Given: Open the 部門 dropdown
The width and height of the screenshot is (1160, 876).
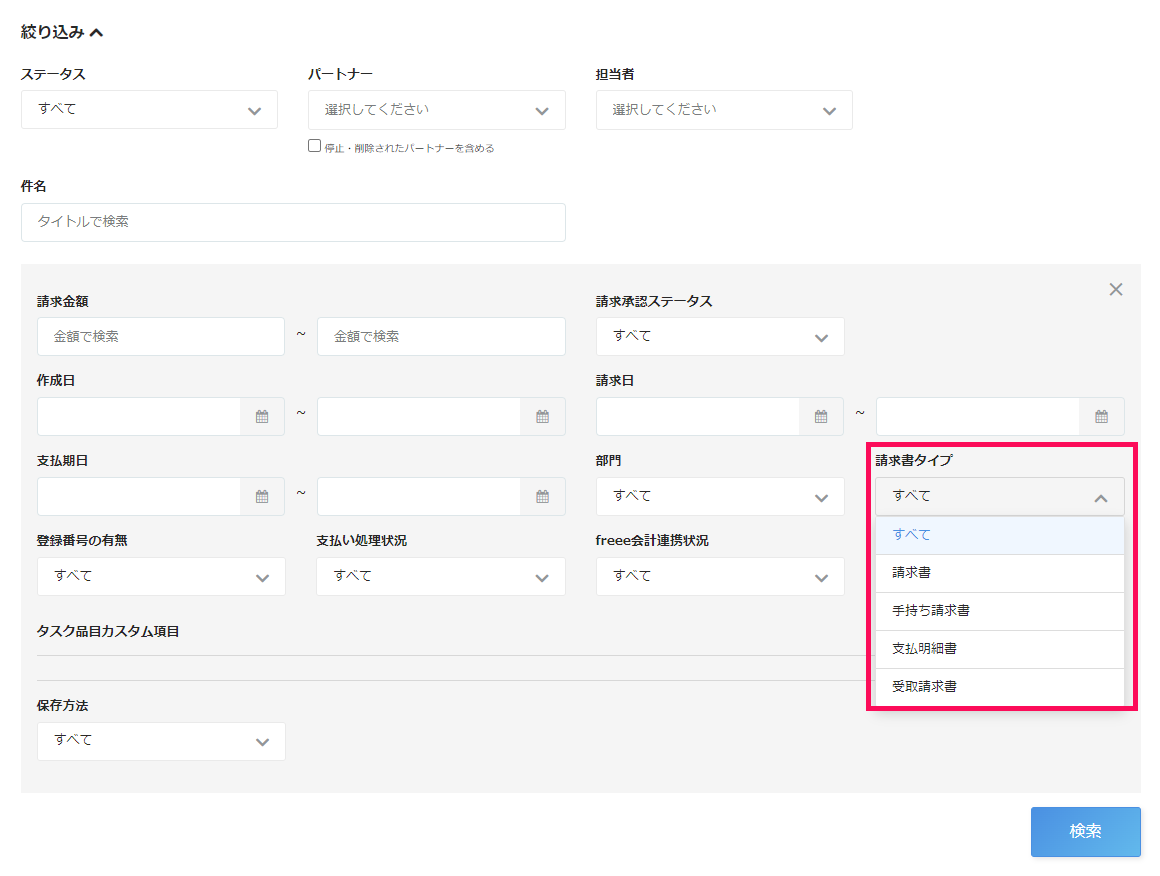Looking at the screenshot, I should 720,496.
